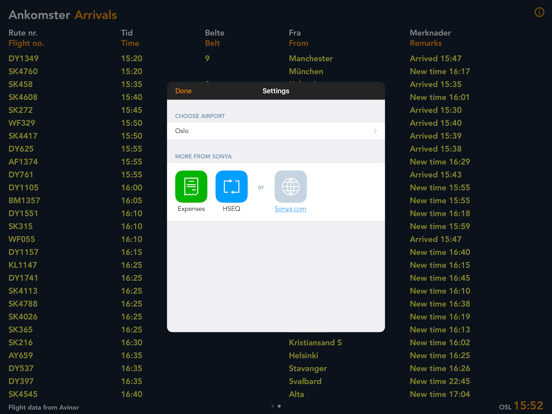Select flight BM1357
The height and width of the screenshot is (414, 552).
click(x=24, y=200)
